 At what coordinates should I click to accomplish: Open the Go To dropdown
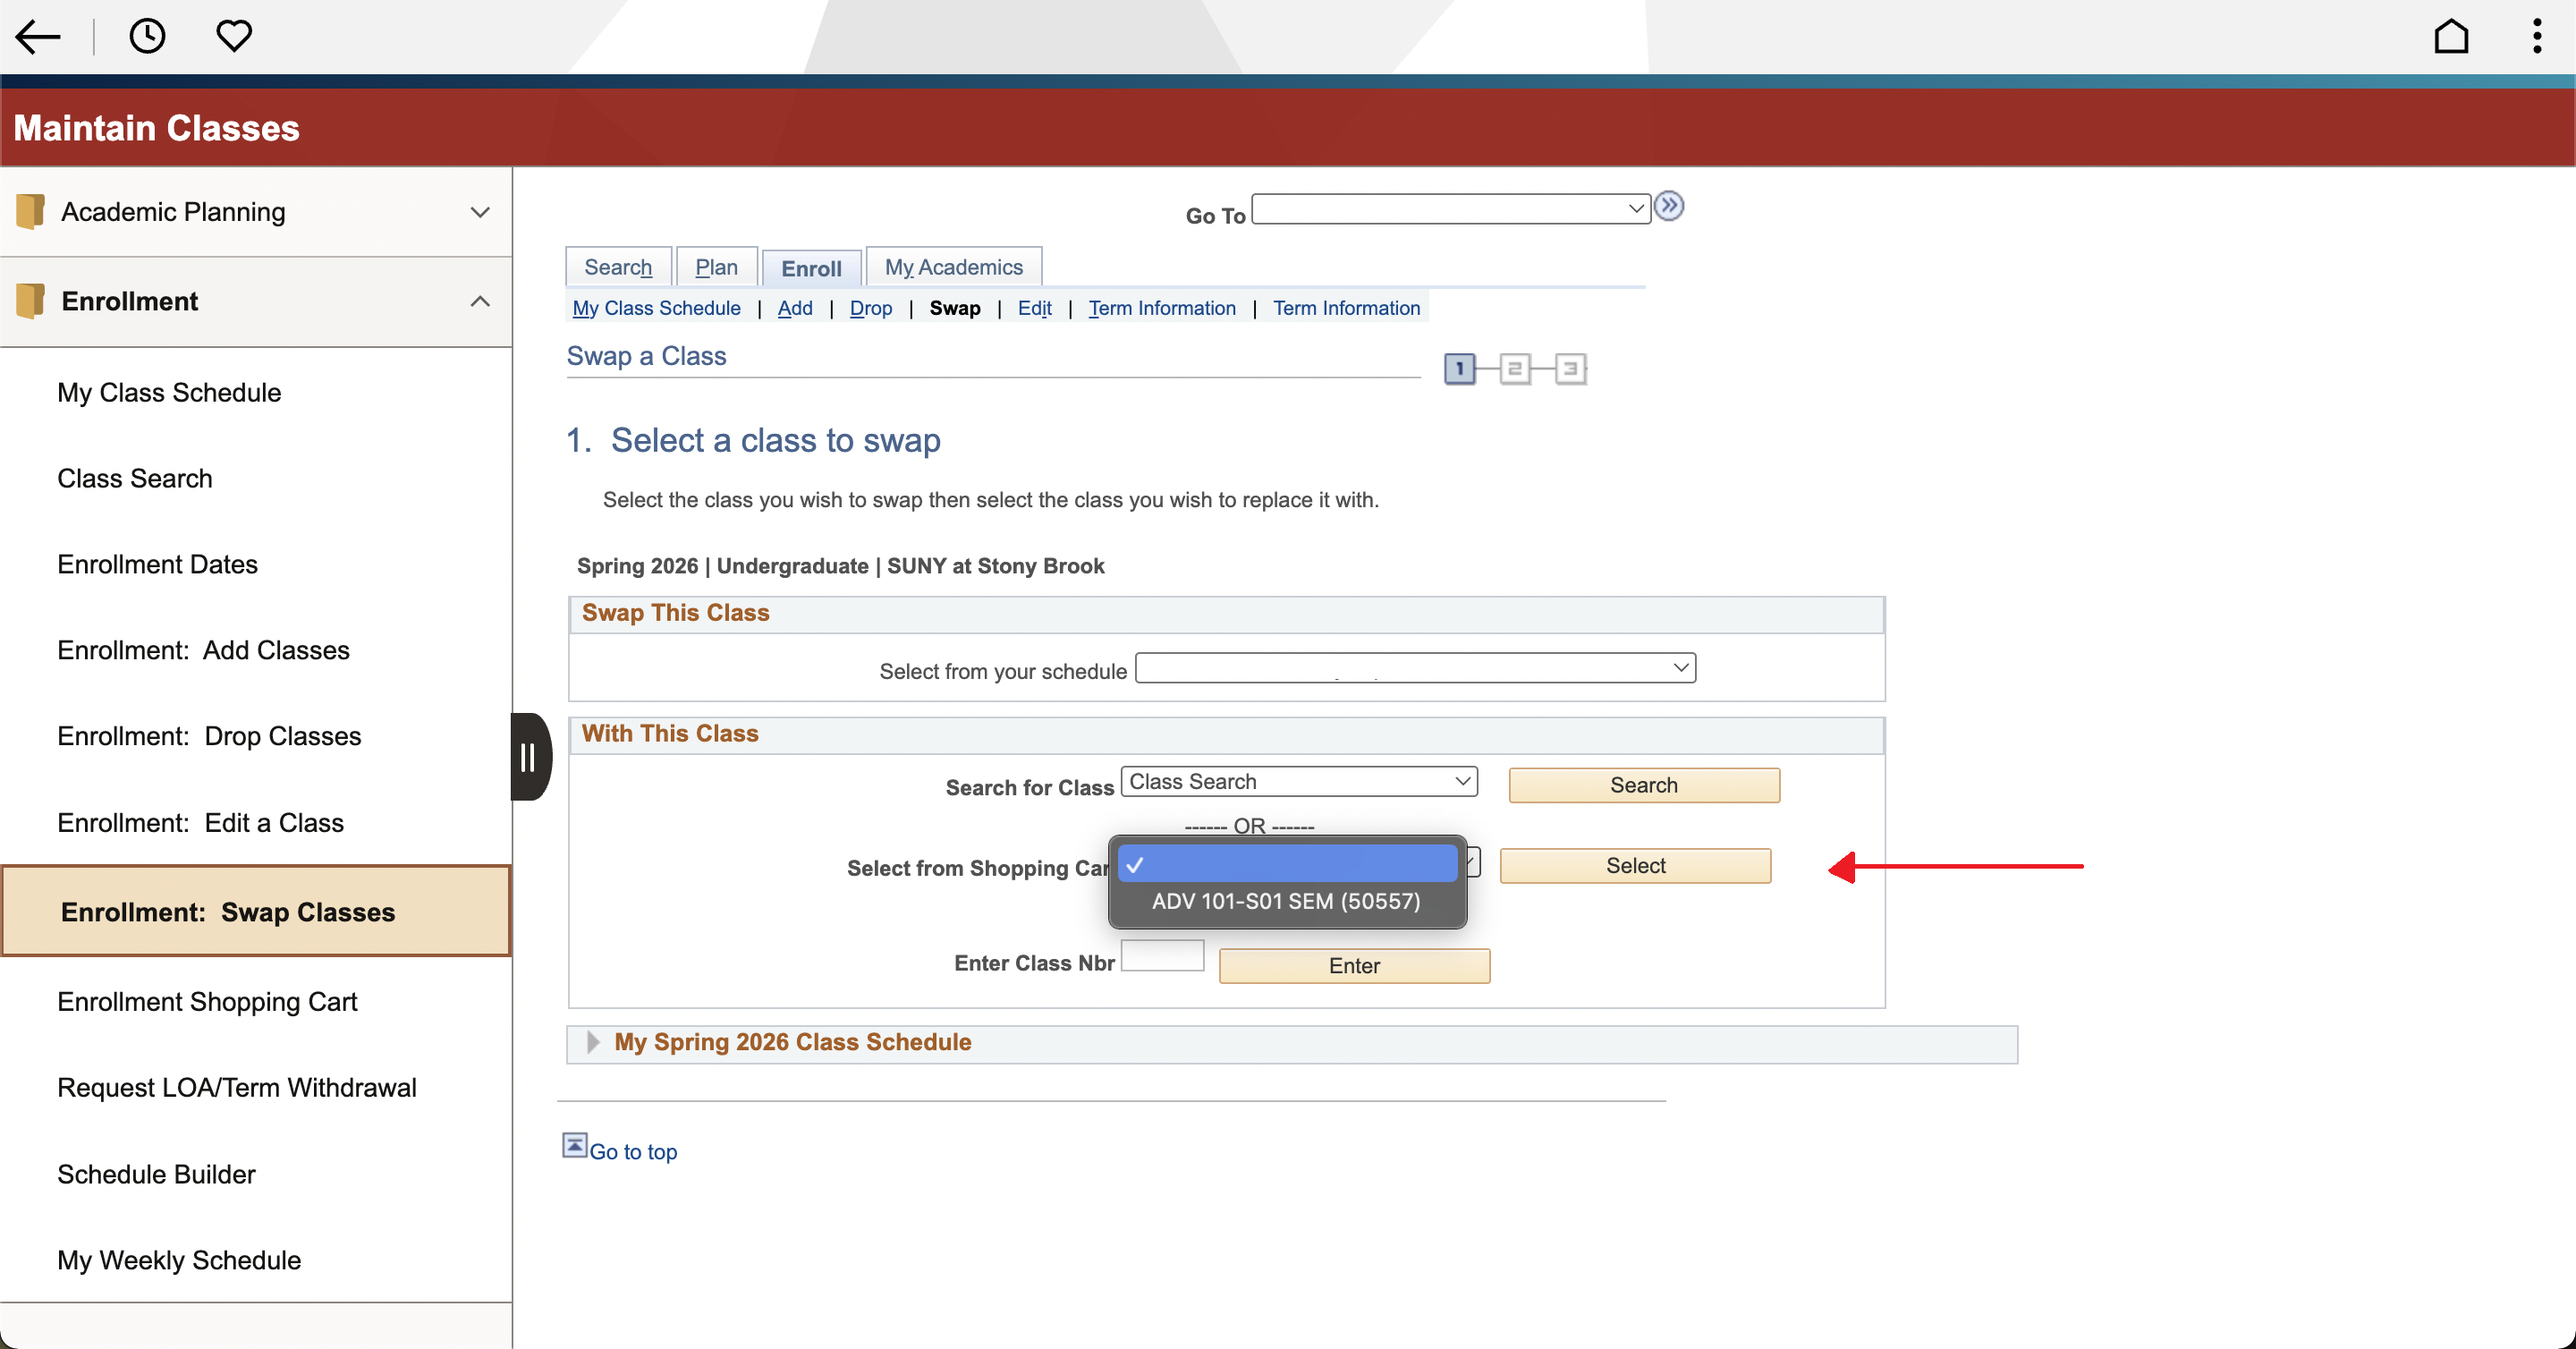1451,209
